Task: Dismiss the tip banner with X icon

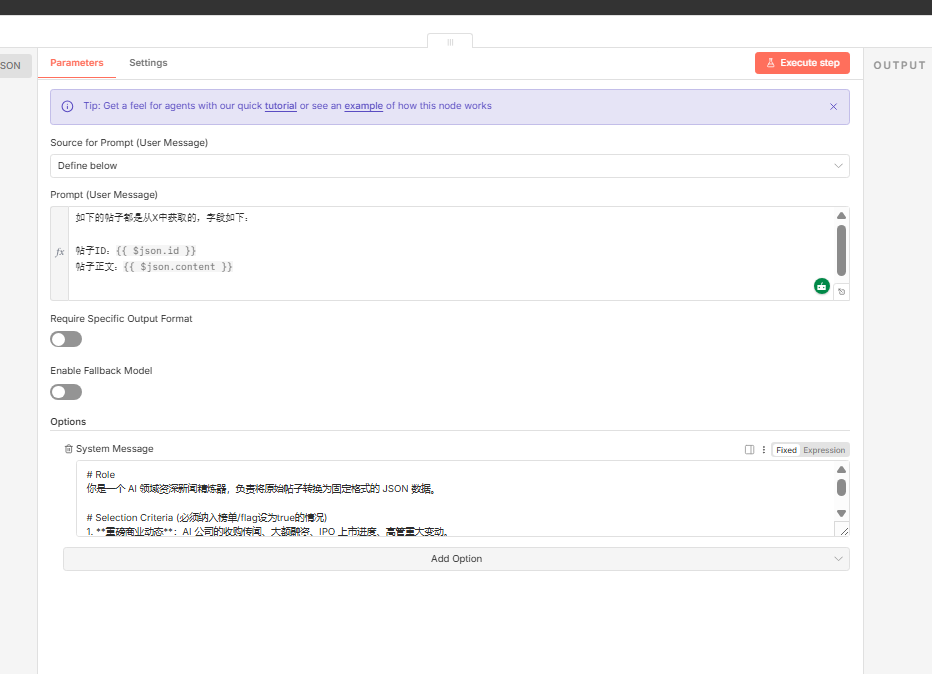Action: [833, 106]
